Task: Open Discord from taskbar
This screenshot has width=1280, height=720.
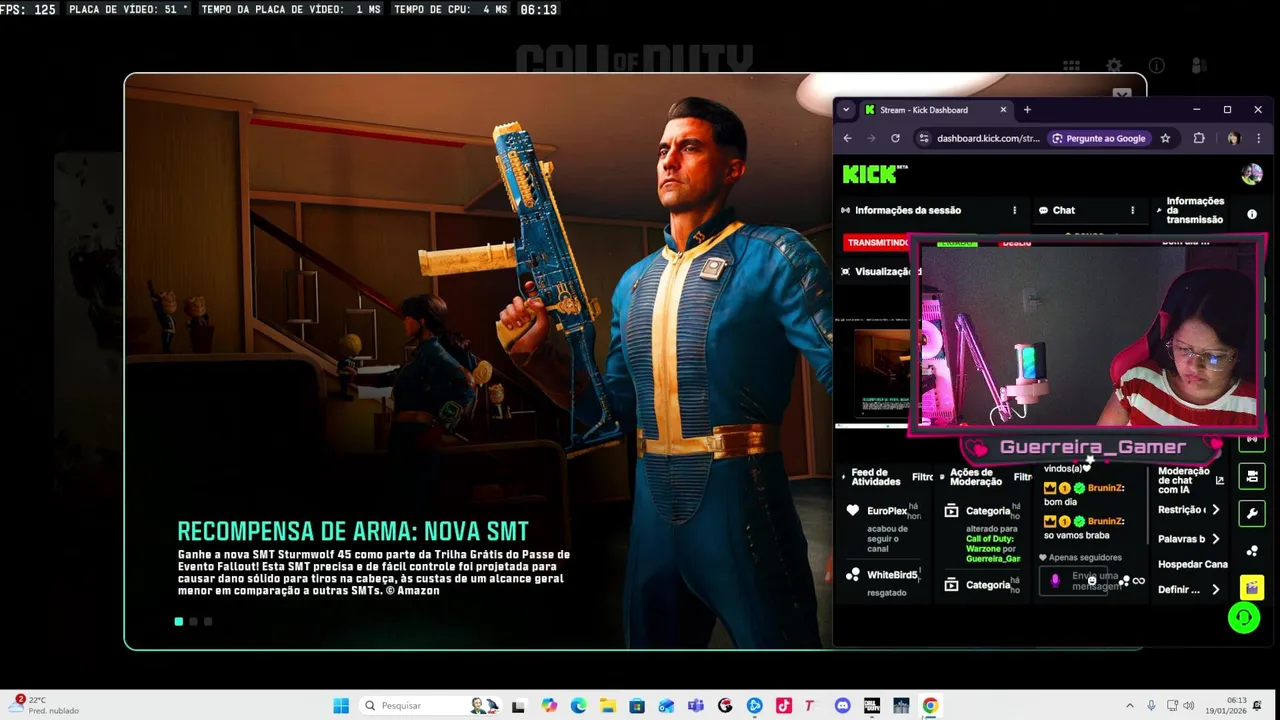Action: (842, 706)
